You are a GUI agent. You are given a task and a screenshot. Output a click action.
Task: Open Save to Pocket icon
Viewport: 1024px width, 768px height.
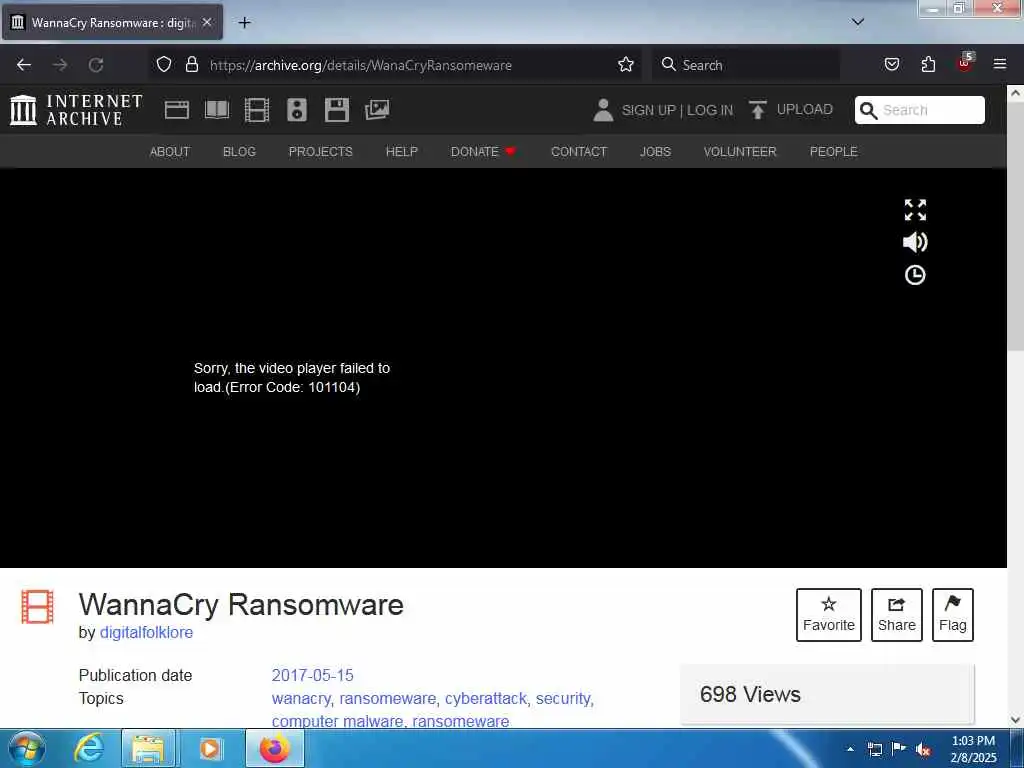[891, 64]
